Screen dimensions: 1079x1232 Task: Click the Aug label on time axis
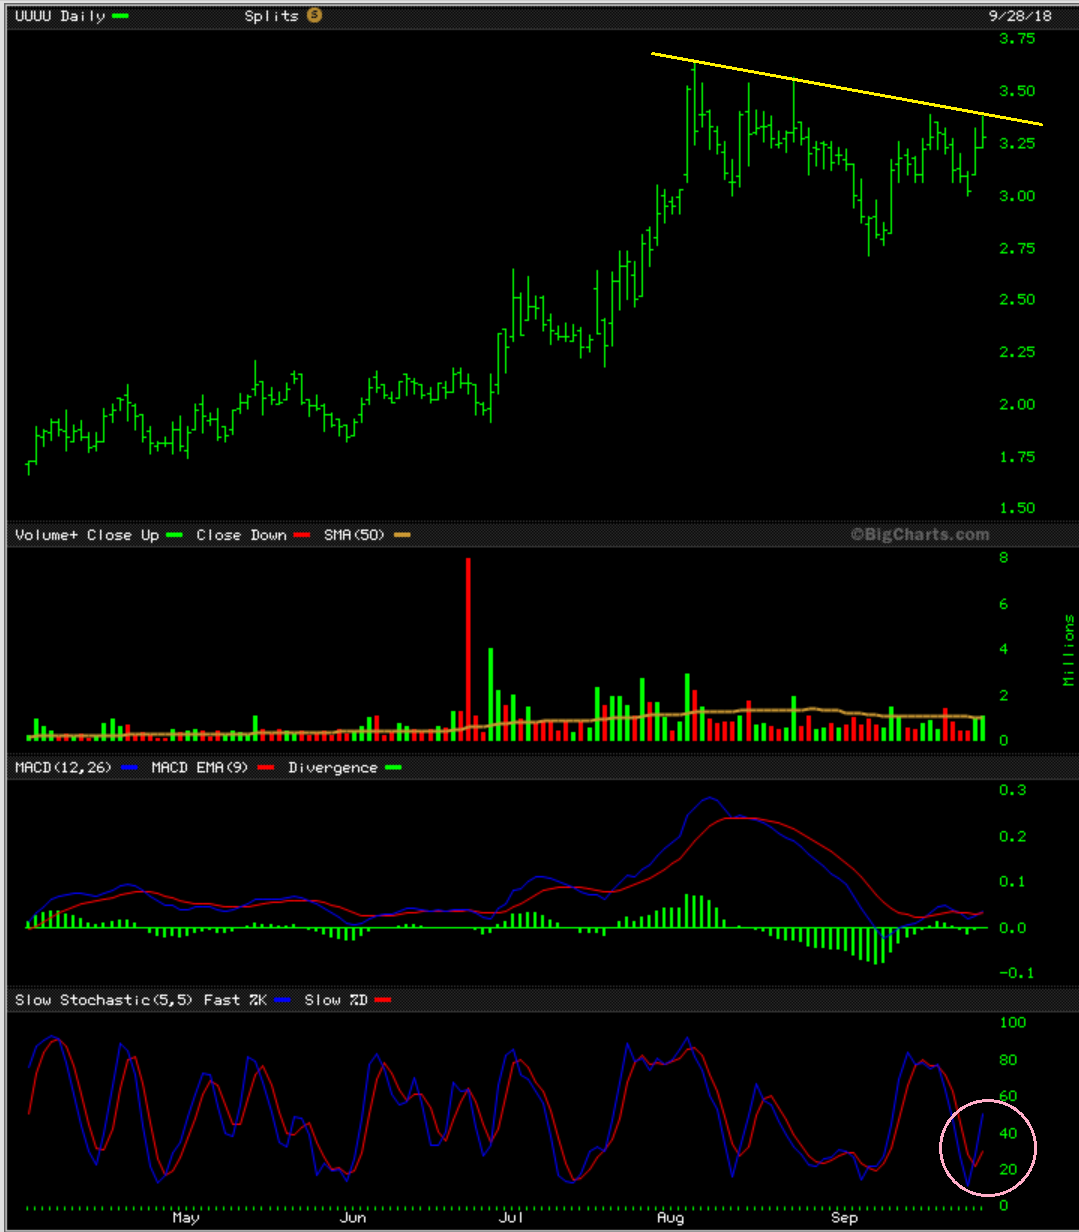coord(672,1219)
